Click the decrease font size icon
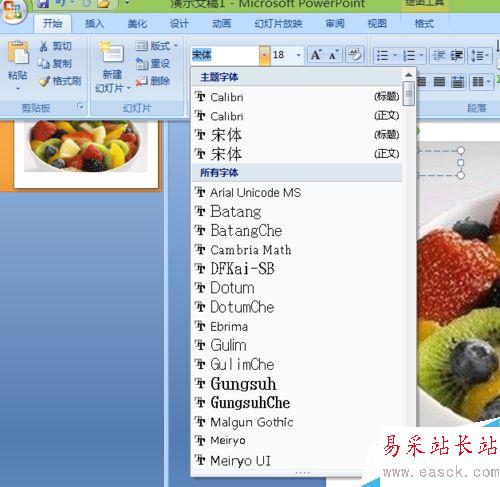 click(333, 55)
